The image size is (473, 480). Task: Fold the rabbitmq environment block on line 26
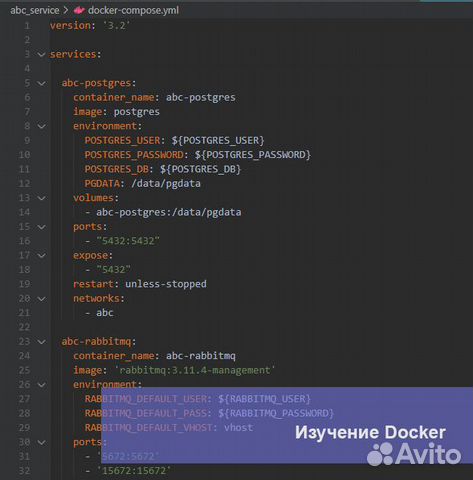point(41,385)
